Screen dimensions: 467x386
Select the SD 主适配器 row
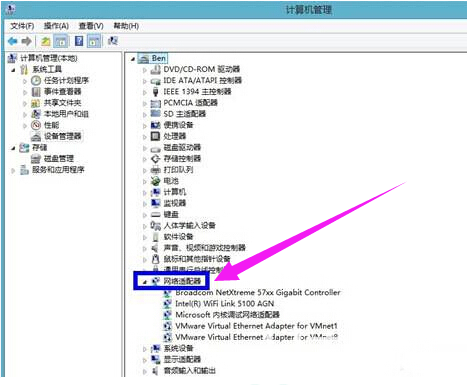point(185,114)
